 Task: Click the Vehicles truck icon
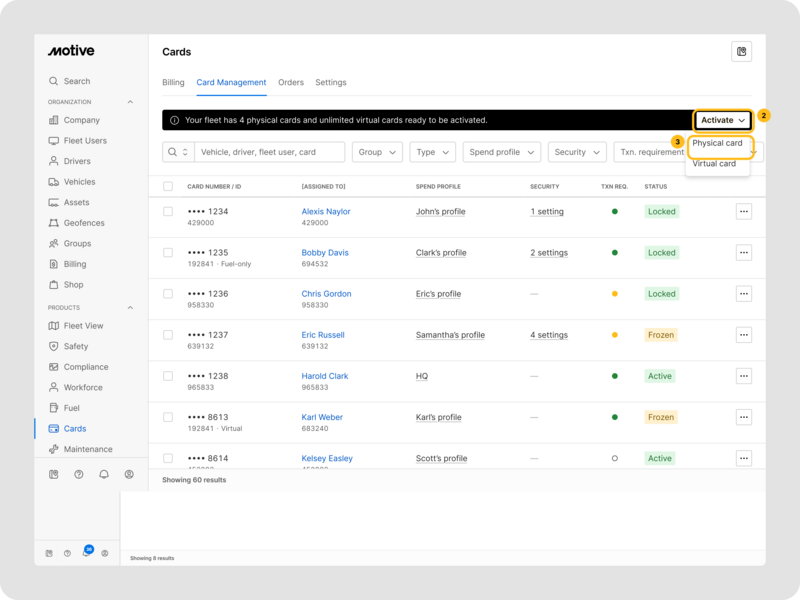point(54,182)
